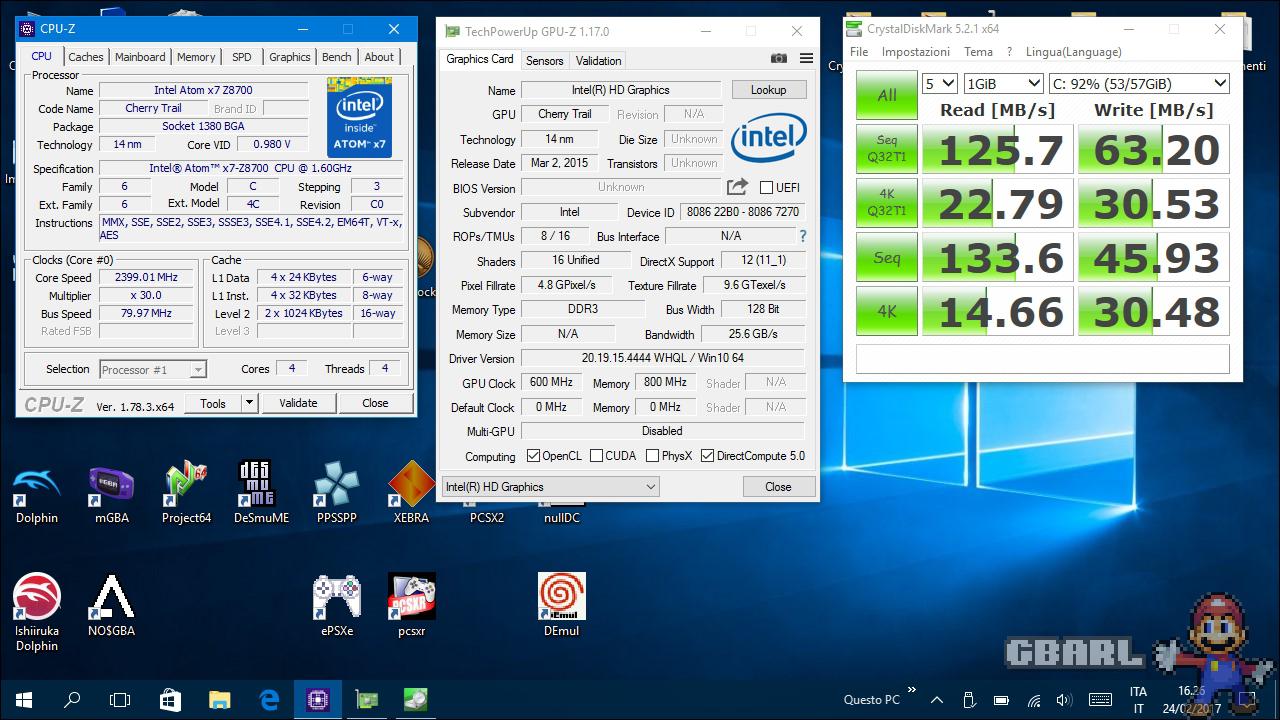Viewport: 1280px width, 720px height.
Task: Click the Intel logo in GPU-Z
Action: (x=768, y=138)
